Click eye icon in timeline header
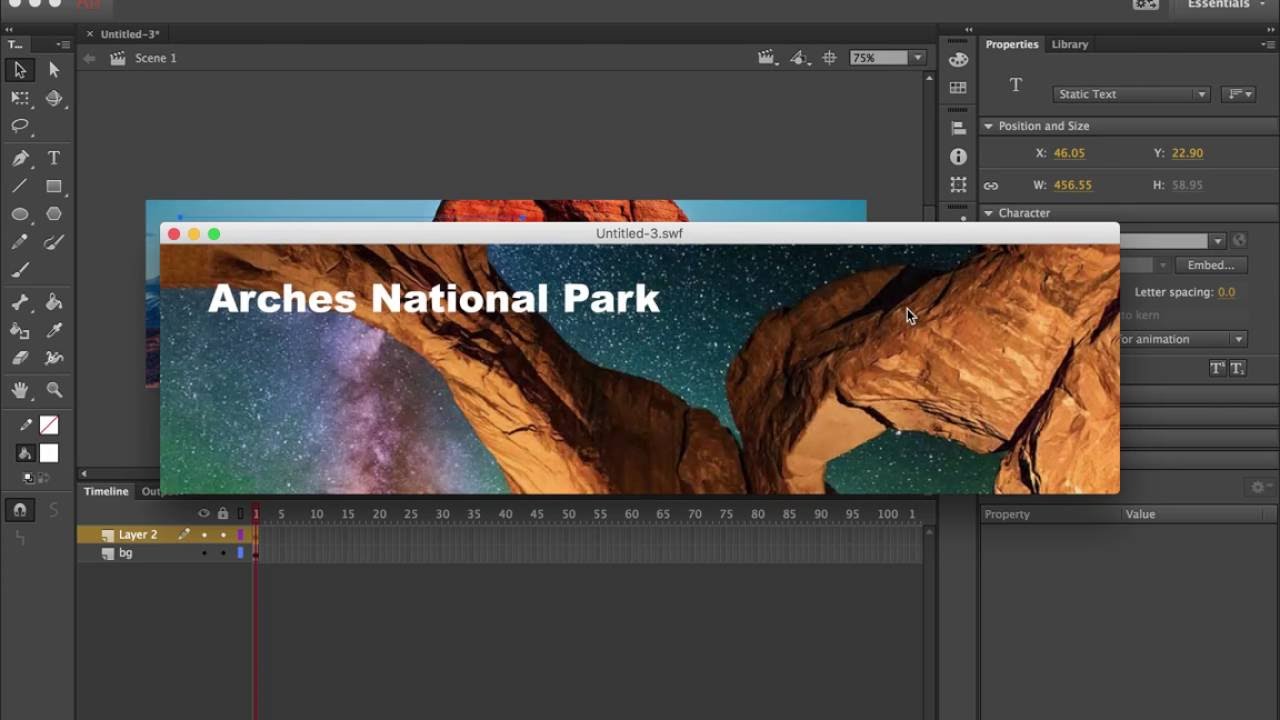This screenshot has height=720, width=1280. click(204, 514)
